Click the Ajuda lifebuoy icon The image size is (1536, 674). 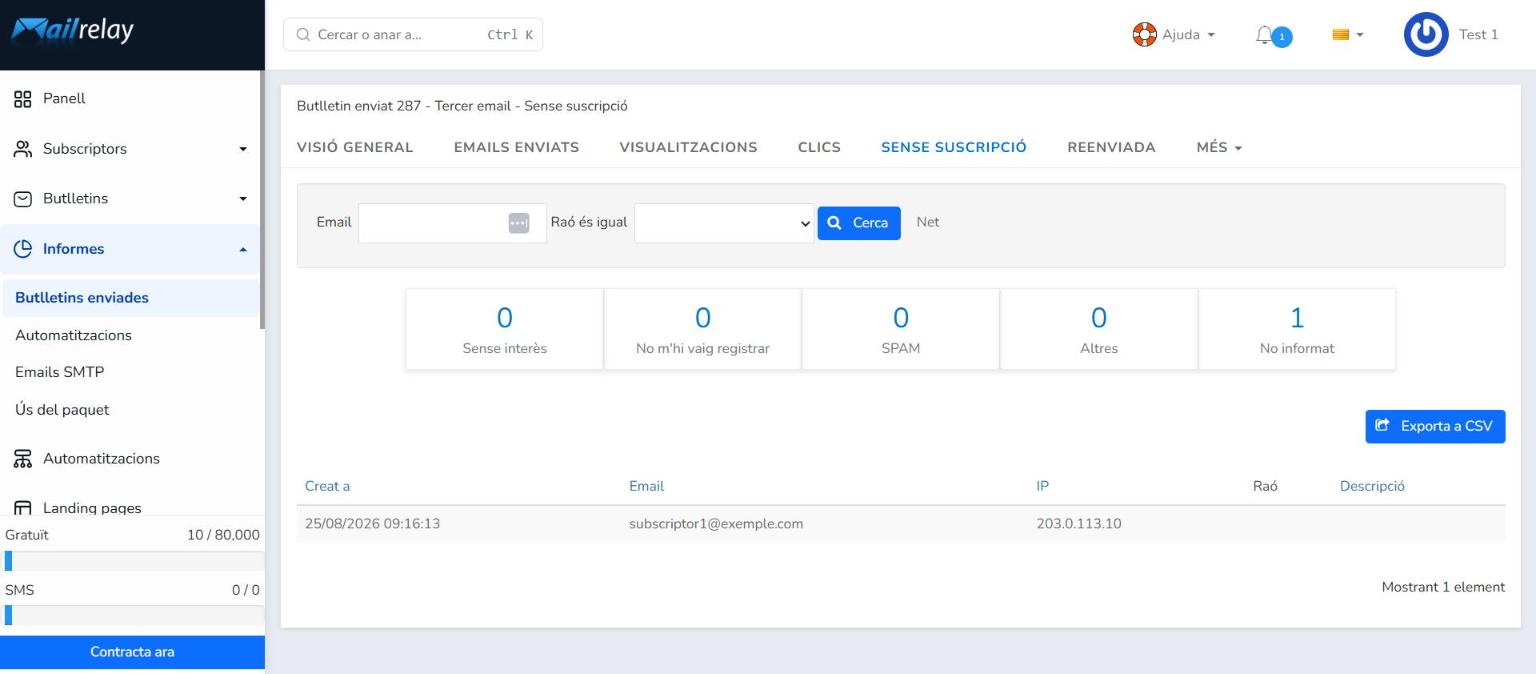pyautogui.click(x=1143, y=35)
